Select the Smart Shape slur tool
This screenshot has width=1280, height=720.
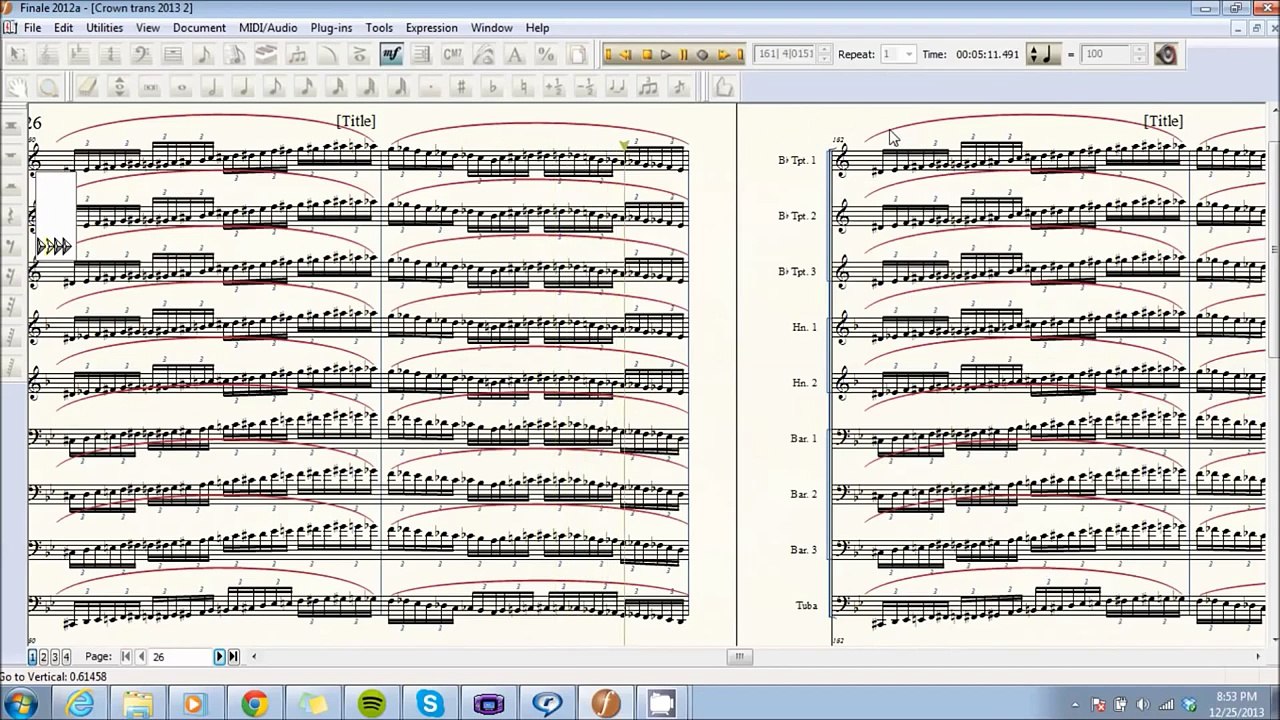point(328,54)
